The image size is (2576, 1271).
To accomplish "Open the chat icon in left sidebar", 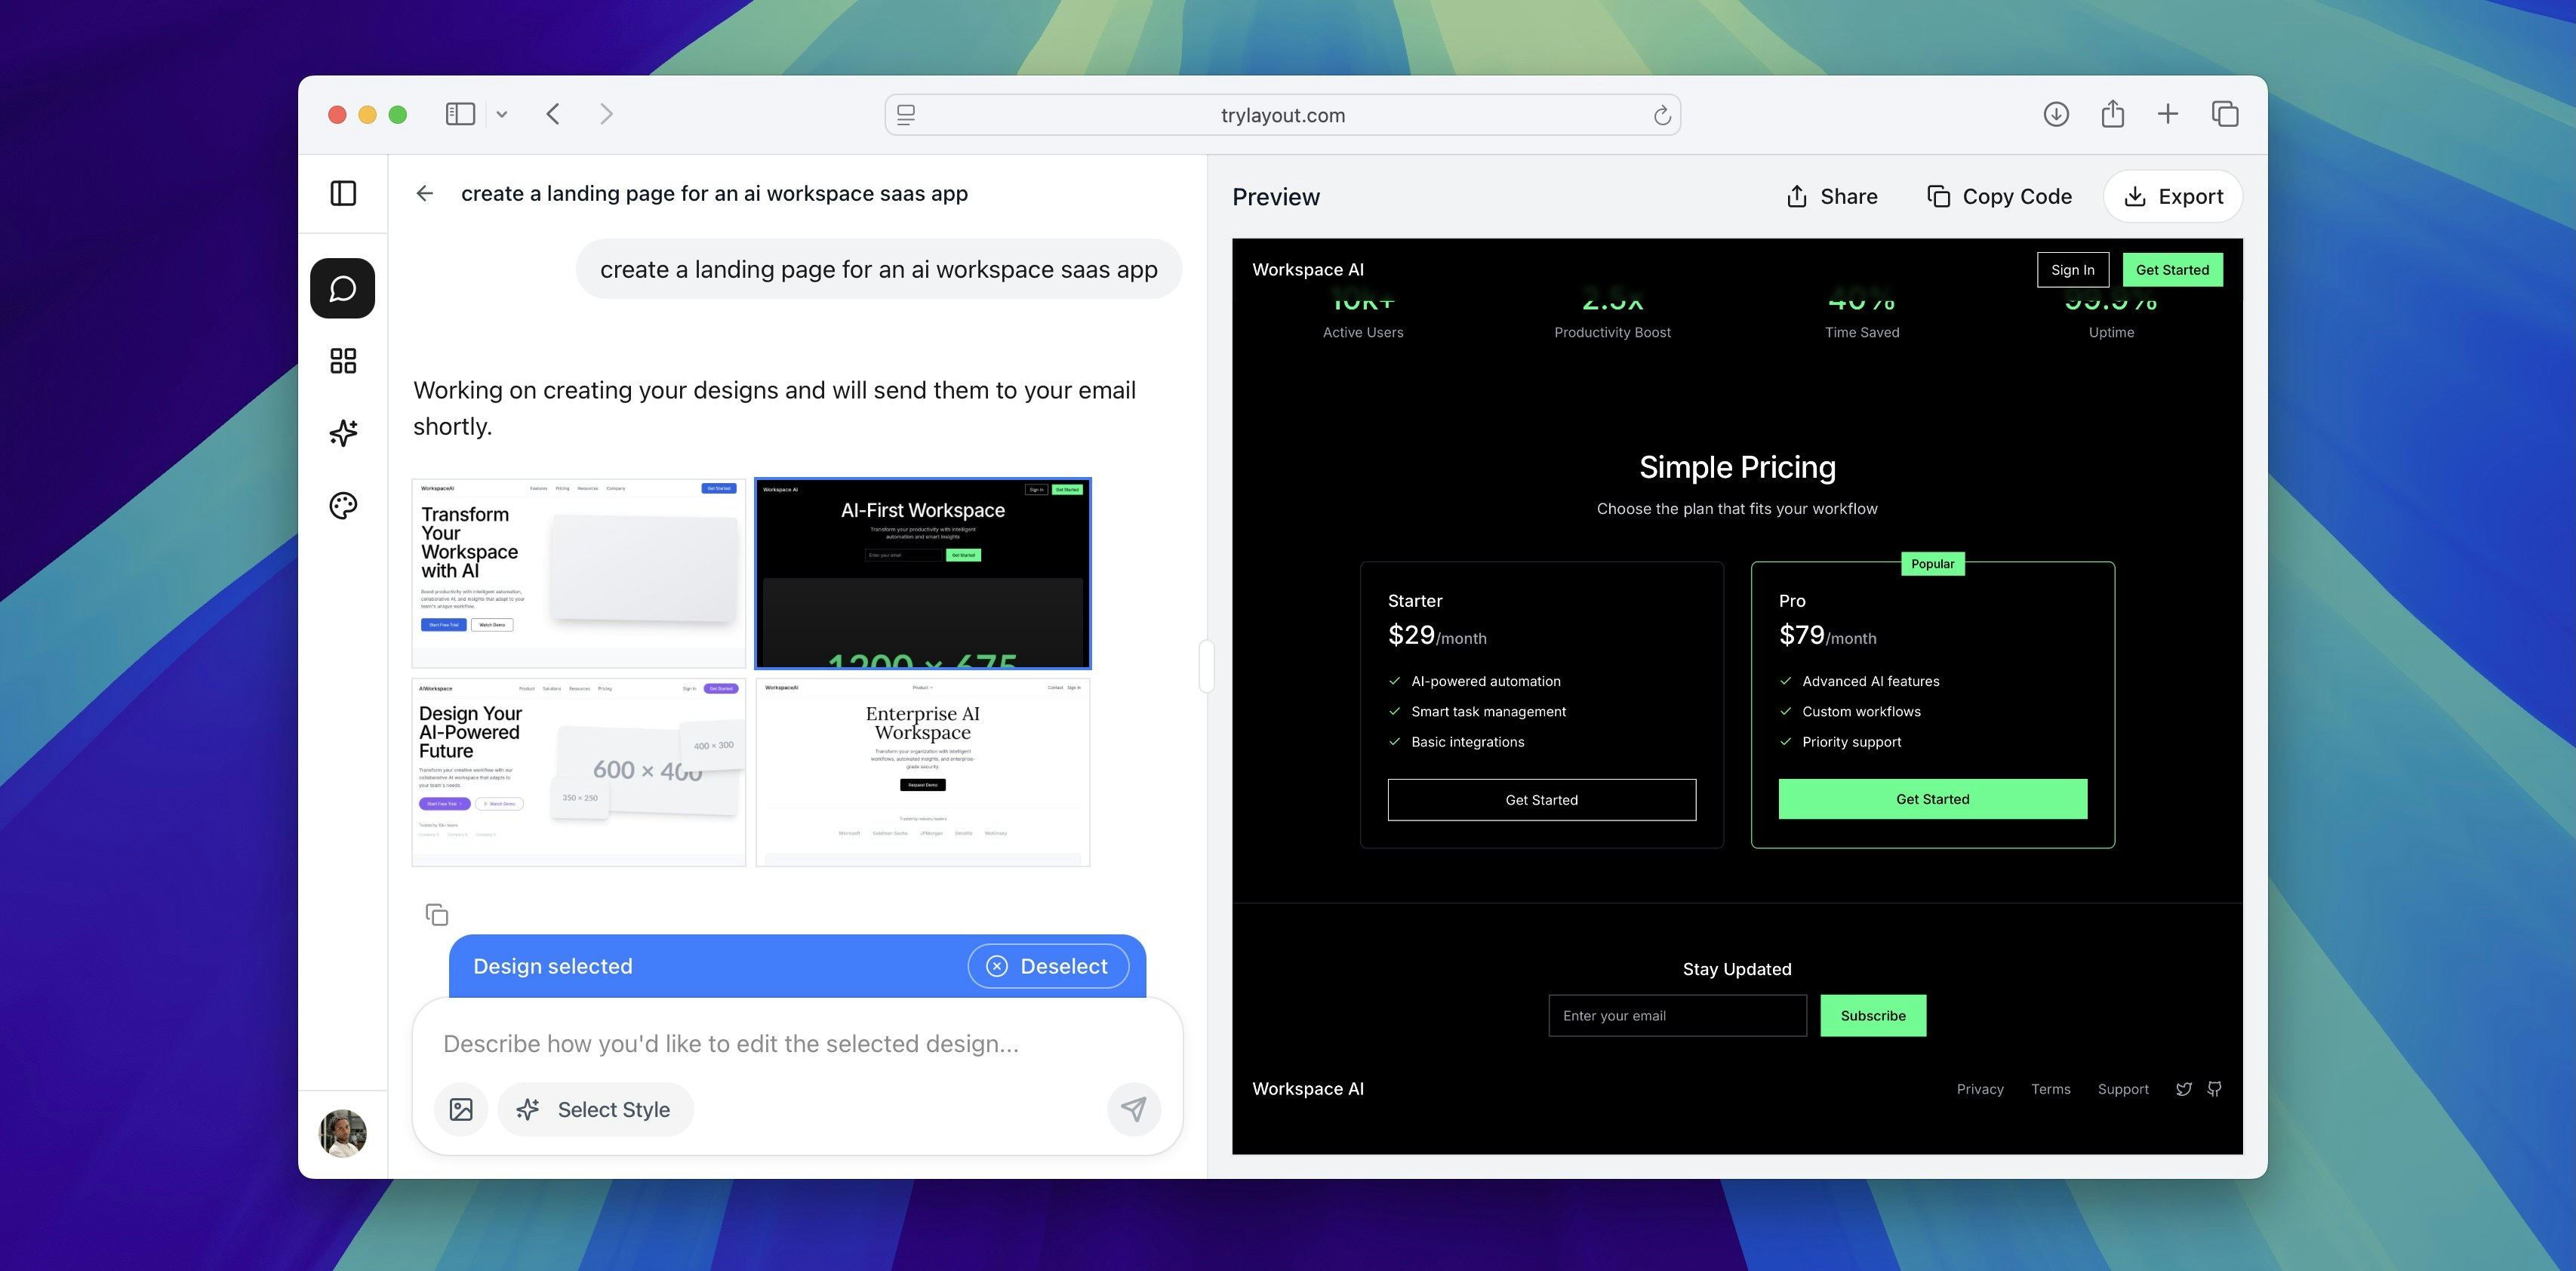I will click(x=342, y=288).
